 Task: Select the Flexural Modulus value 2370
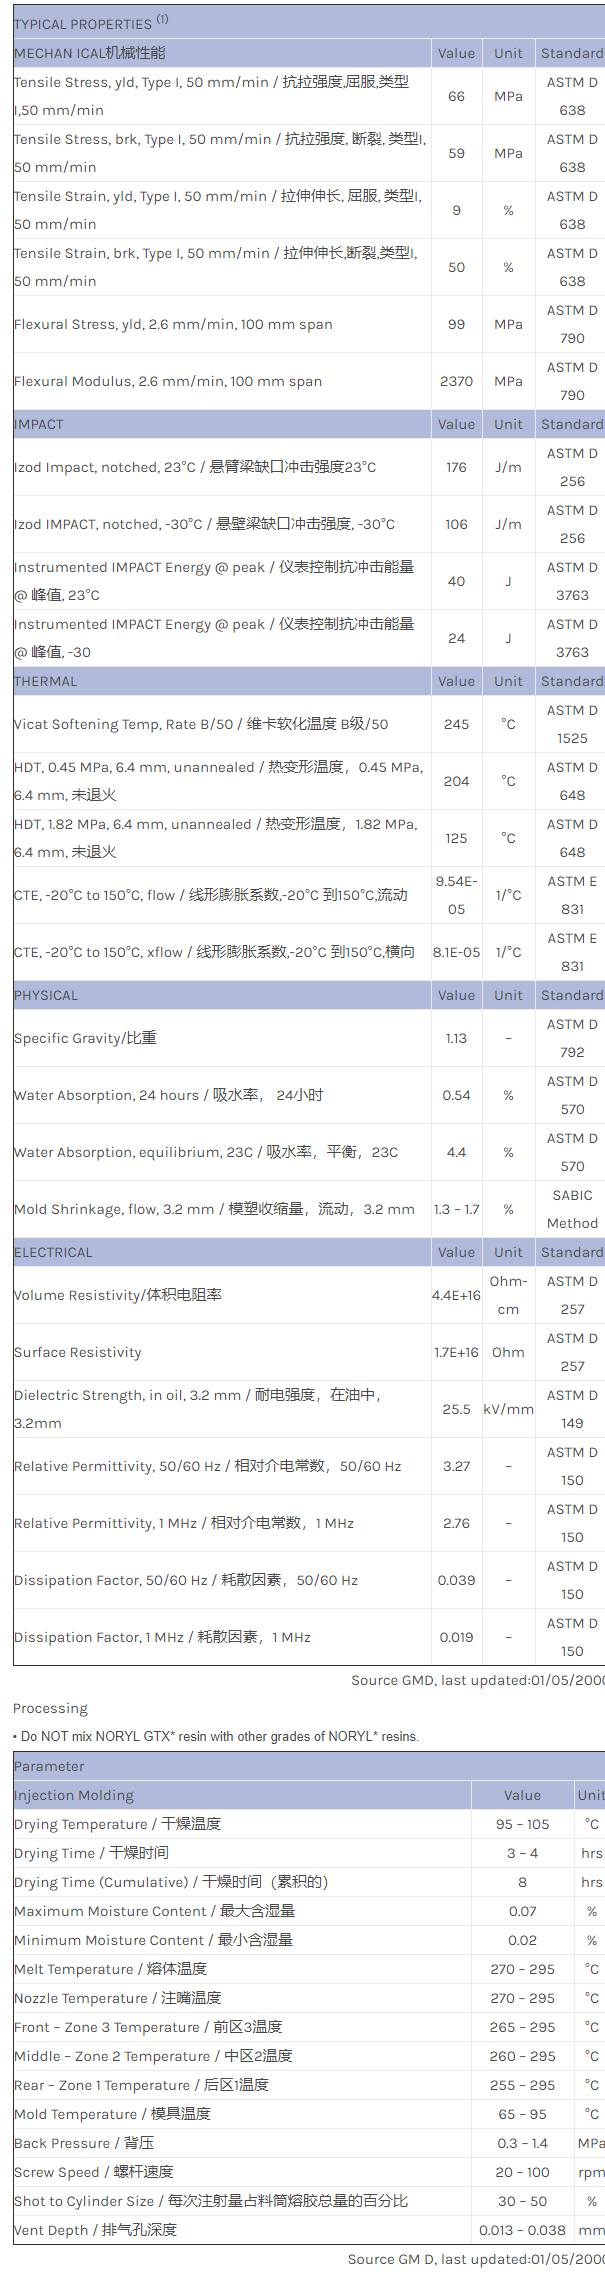tap(456, 381)
